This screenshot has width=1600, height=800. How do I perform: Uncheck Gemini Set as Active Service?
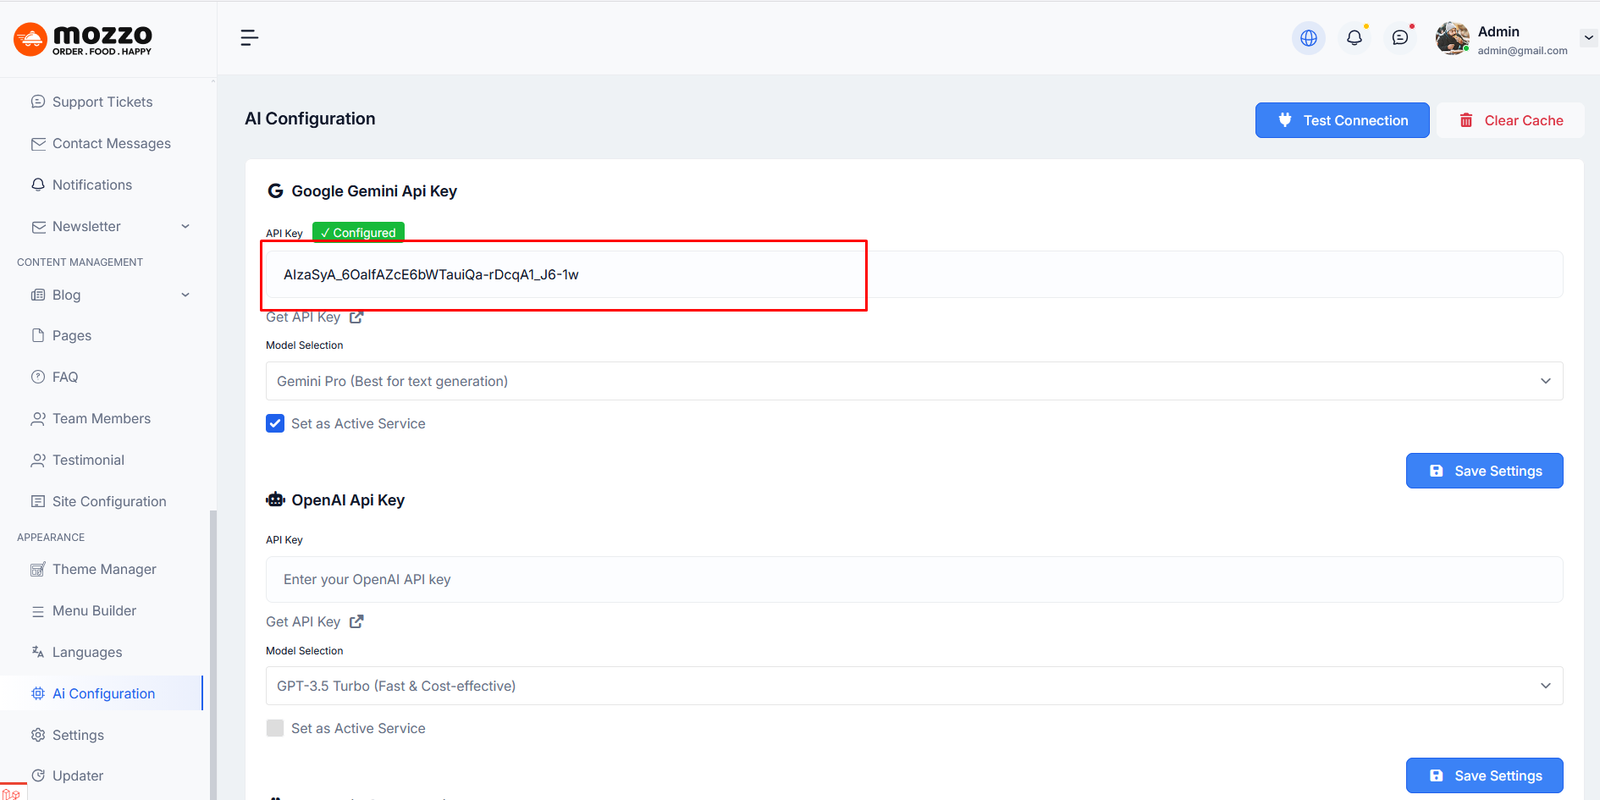pyautogui.click(x=275, y=423)
